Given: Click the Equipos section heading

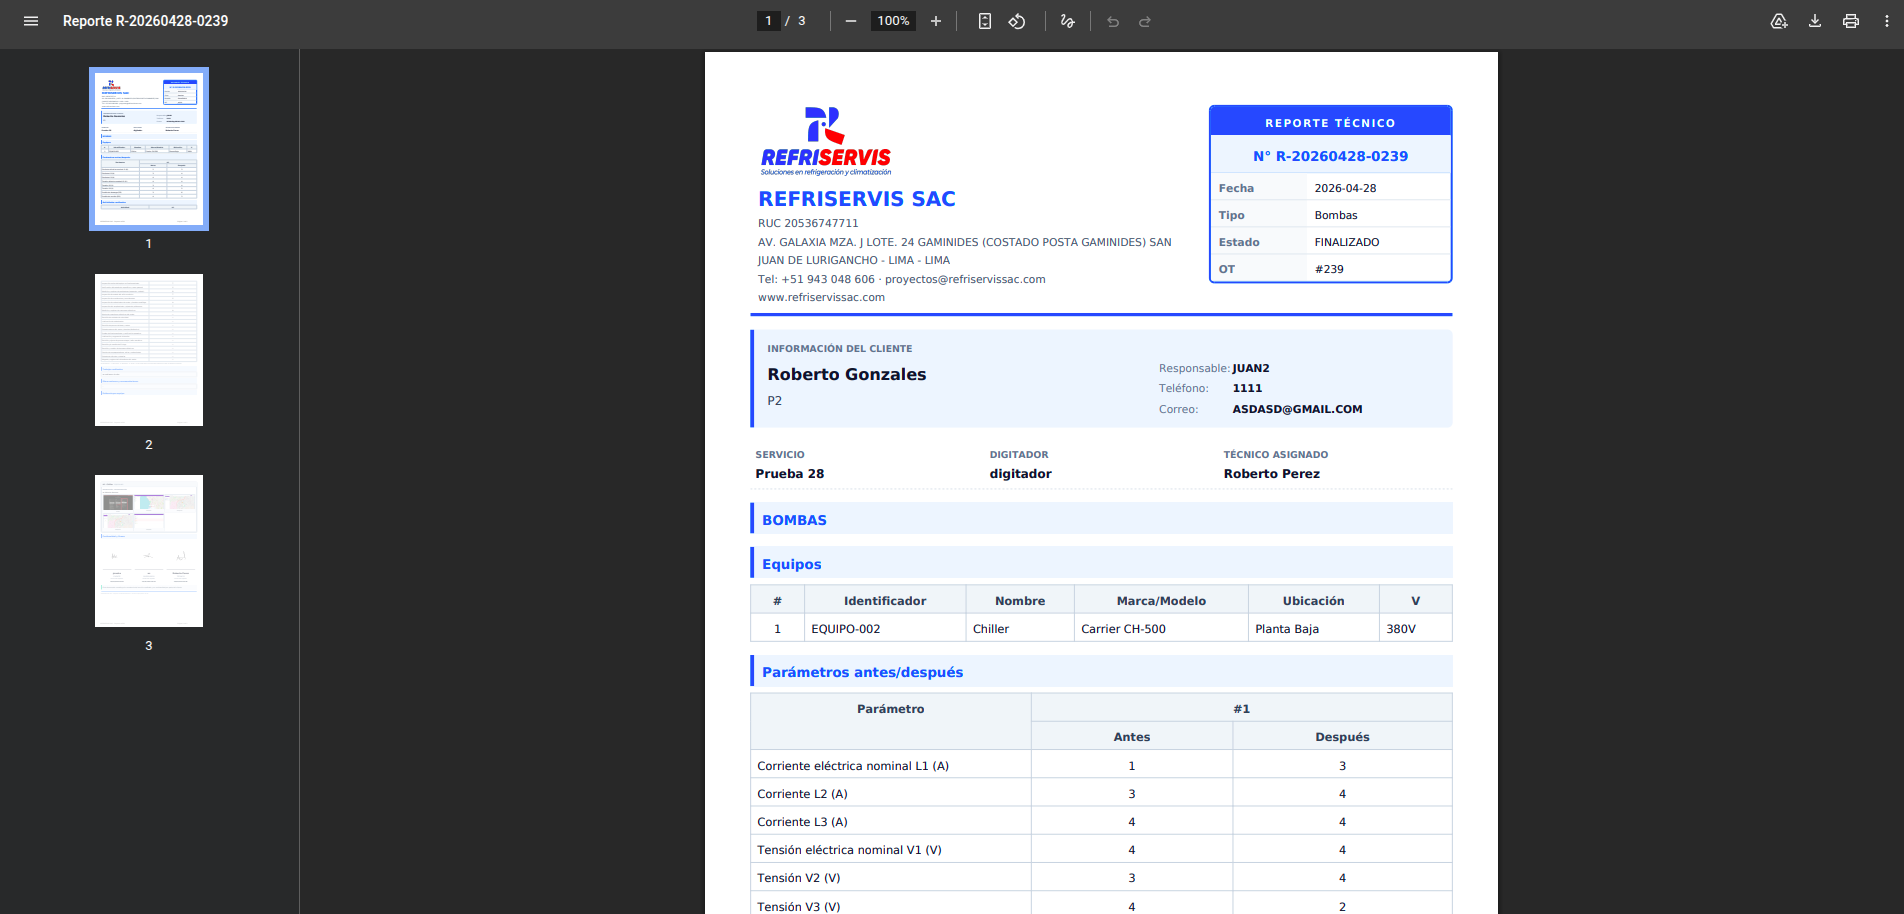Looking at the screenshot, I should tap(792, 564).
